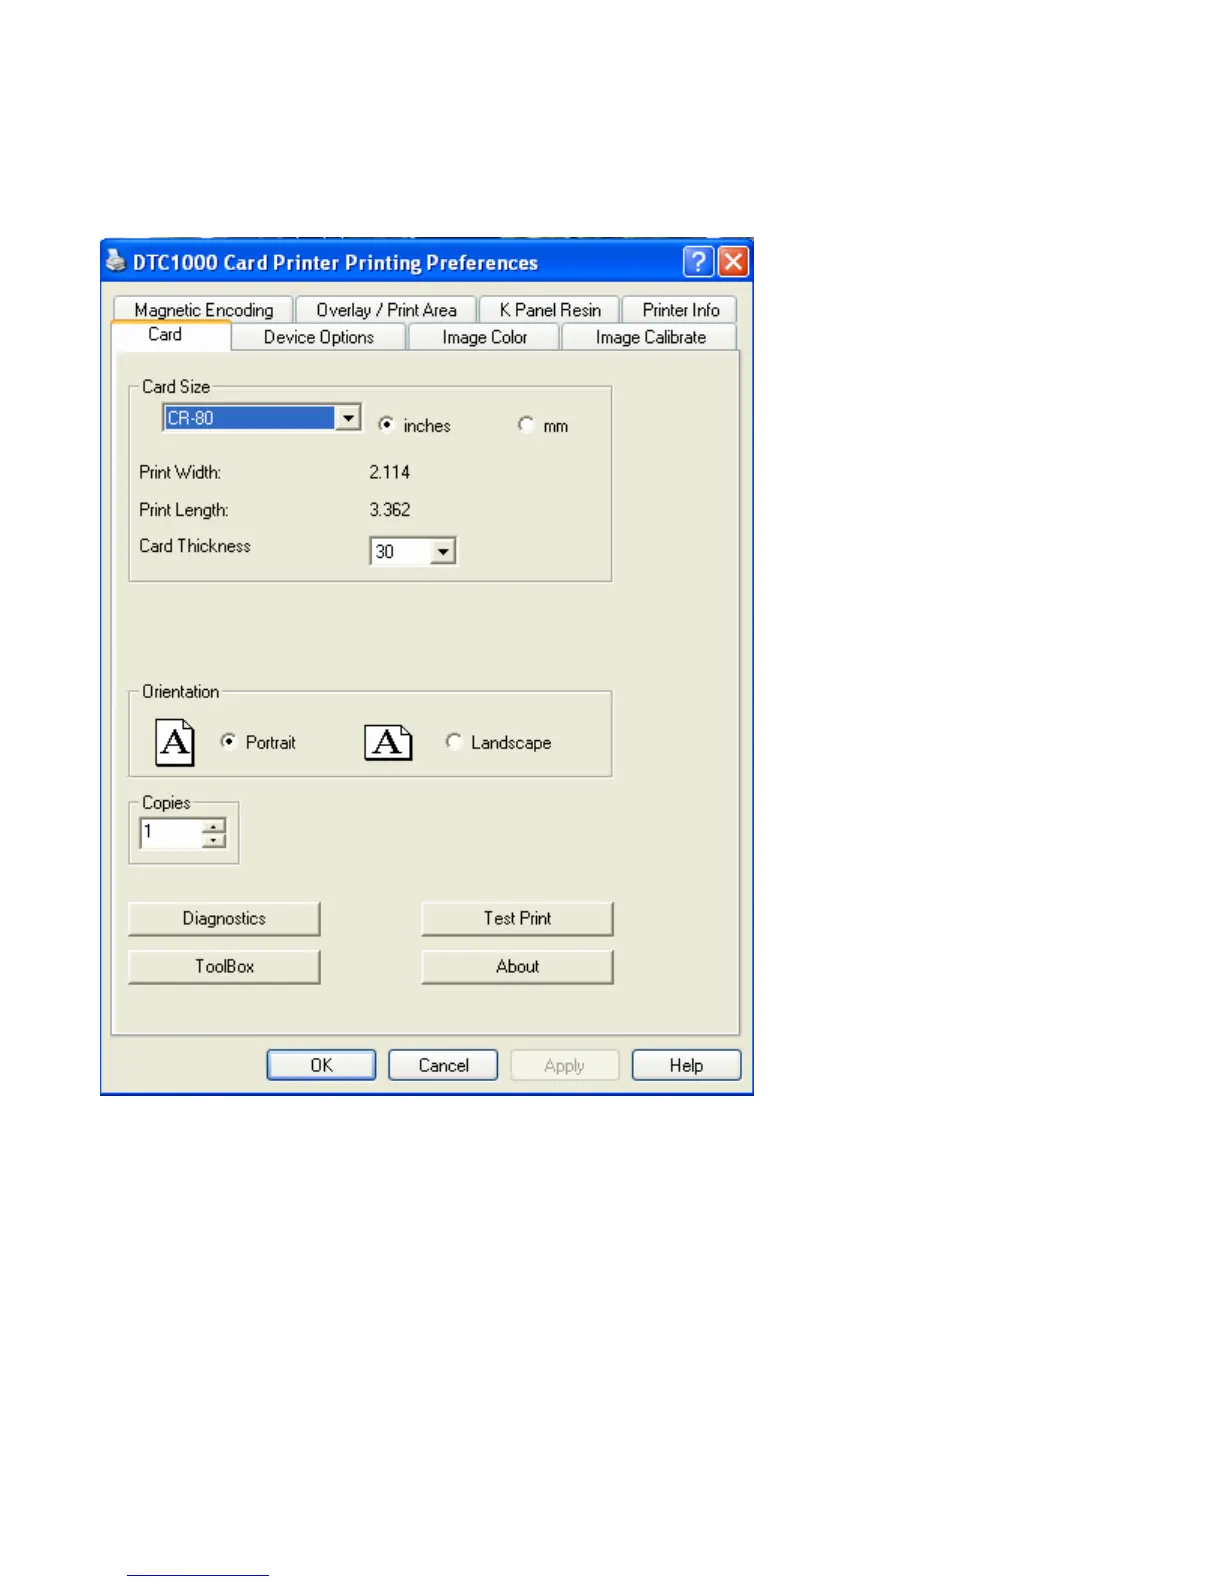Open the CR-80 card size dropdown
This screenshot has width=1224, height=1584.
(348, 417)
